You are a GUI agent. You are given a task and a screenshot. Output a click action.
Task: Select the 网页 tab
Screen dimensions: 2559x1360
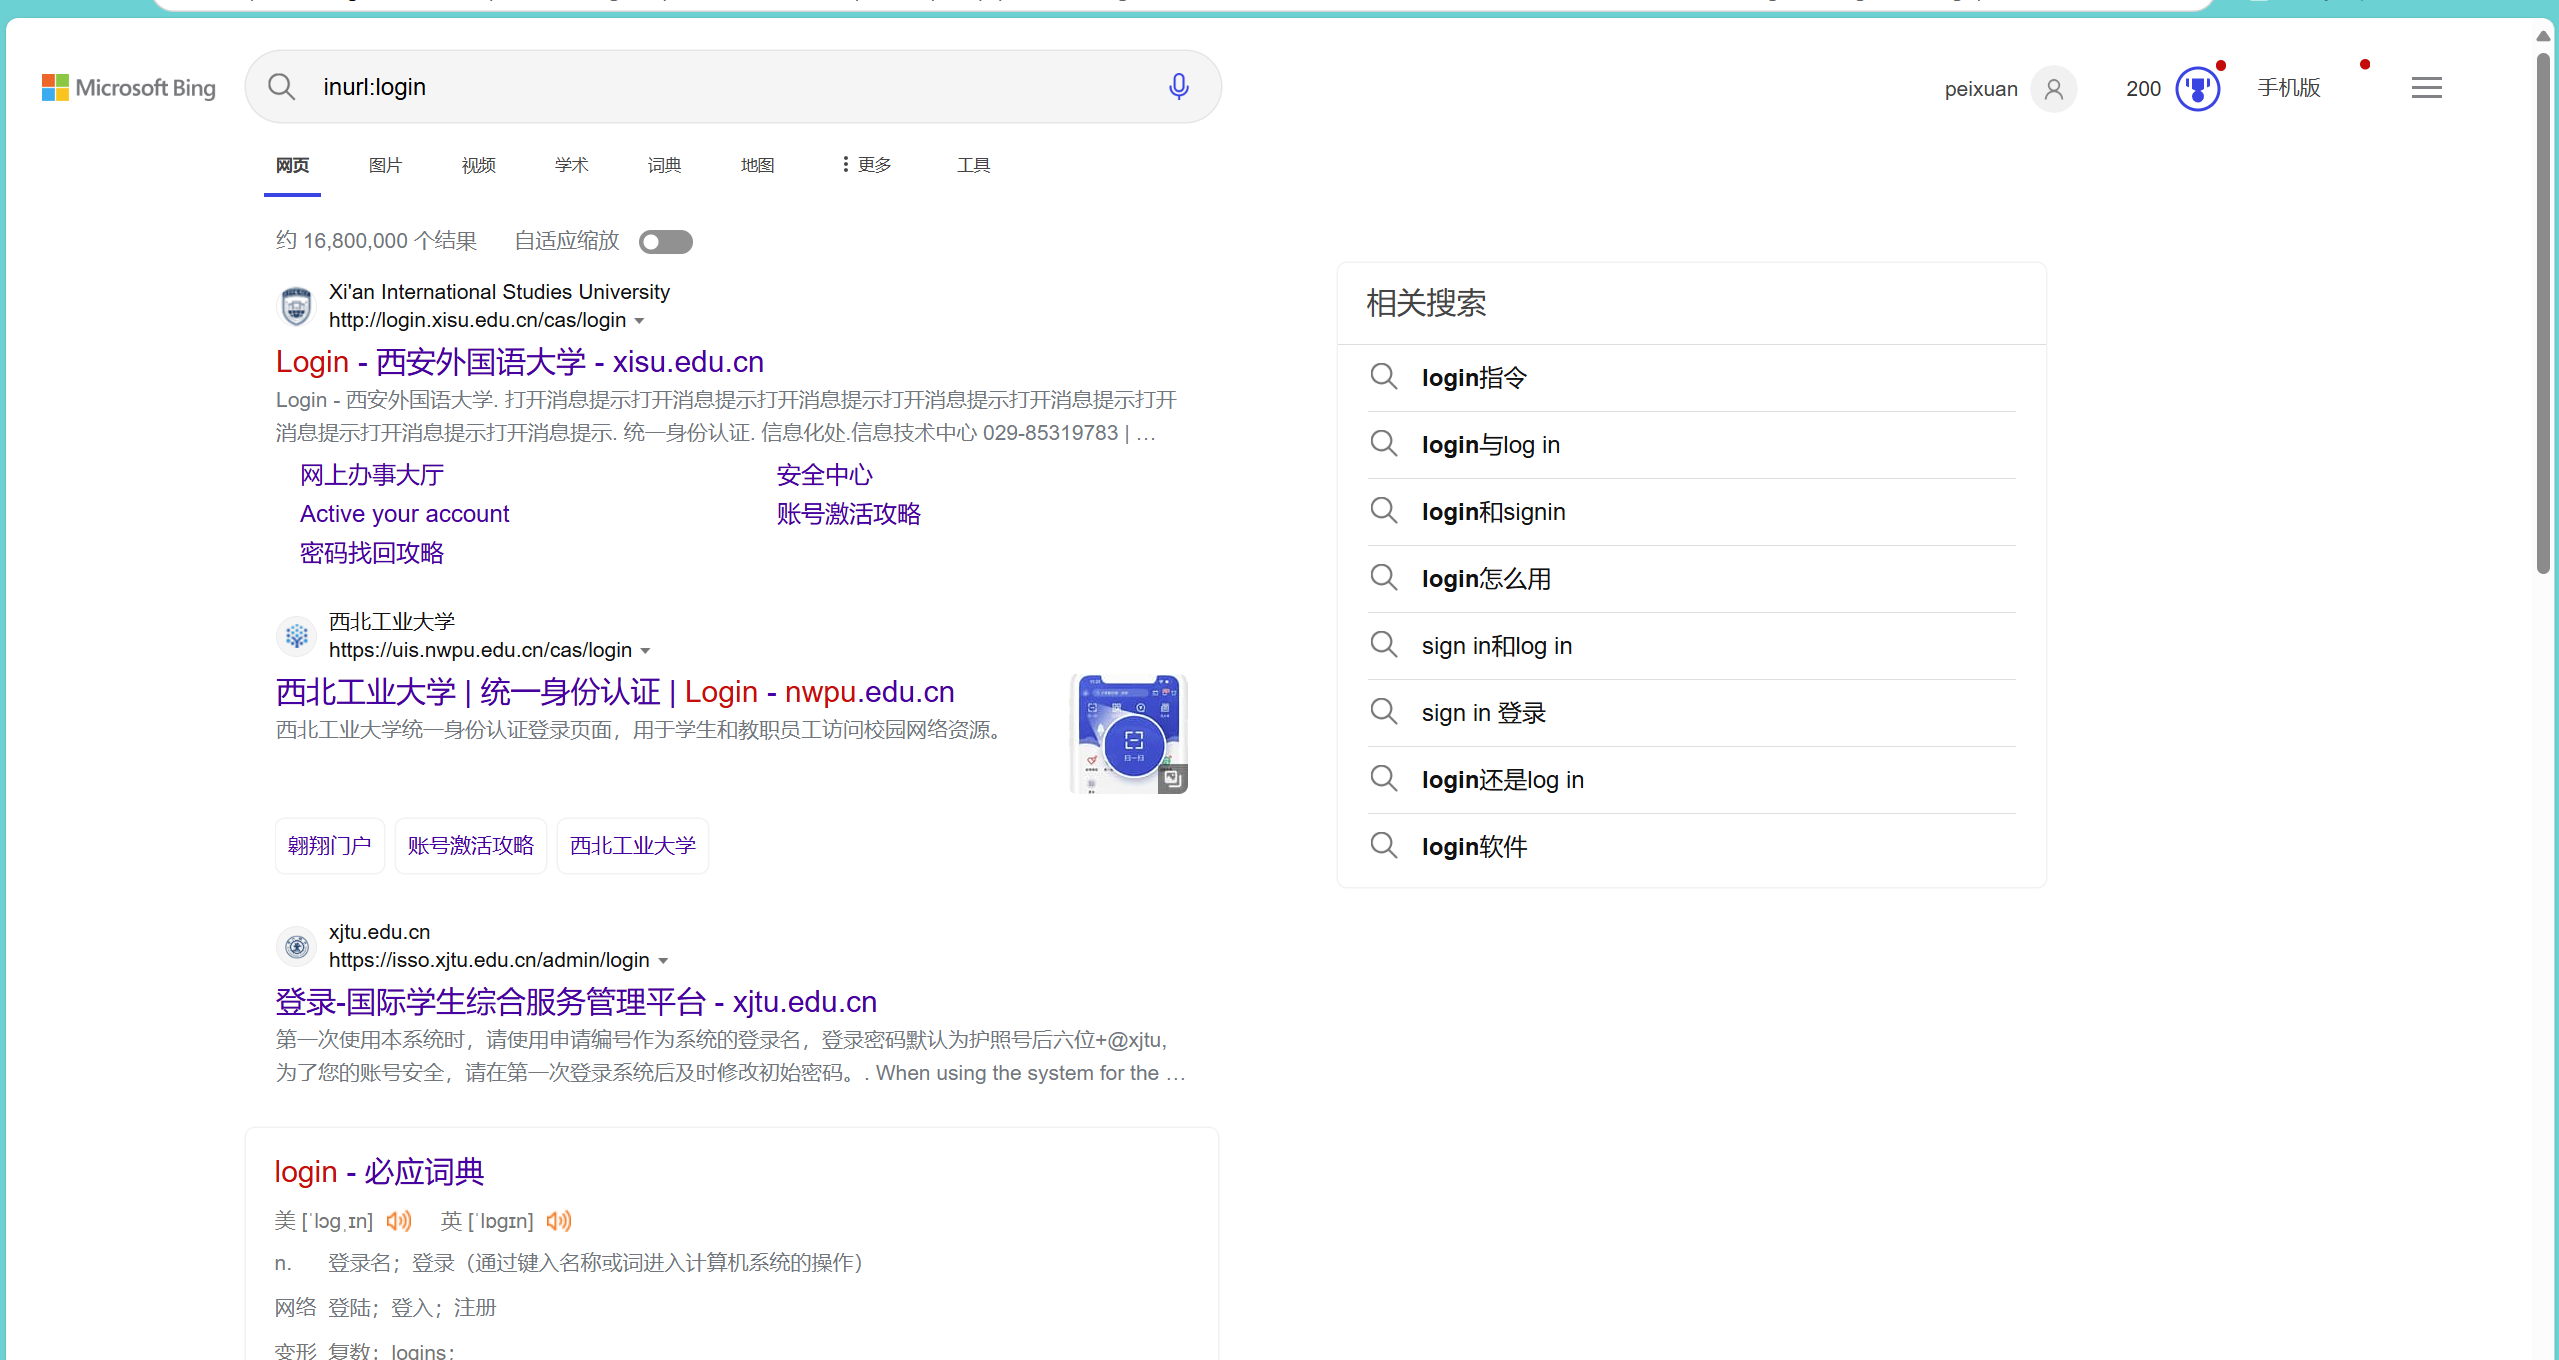292,165
